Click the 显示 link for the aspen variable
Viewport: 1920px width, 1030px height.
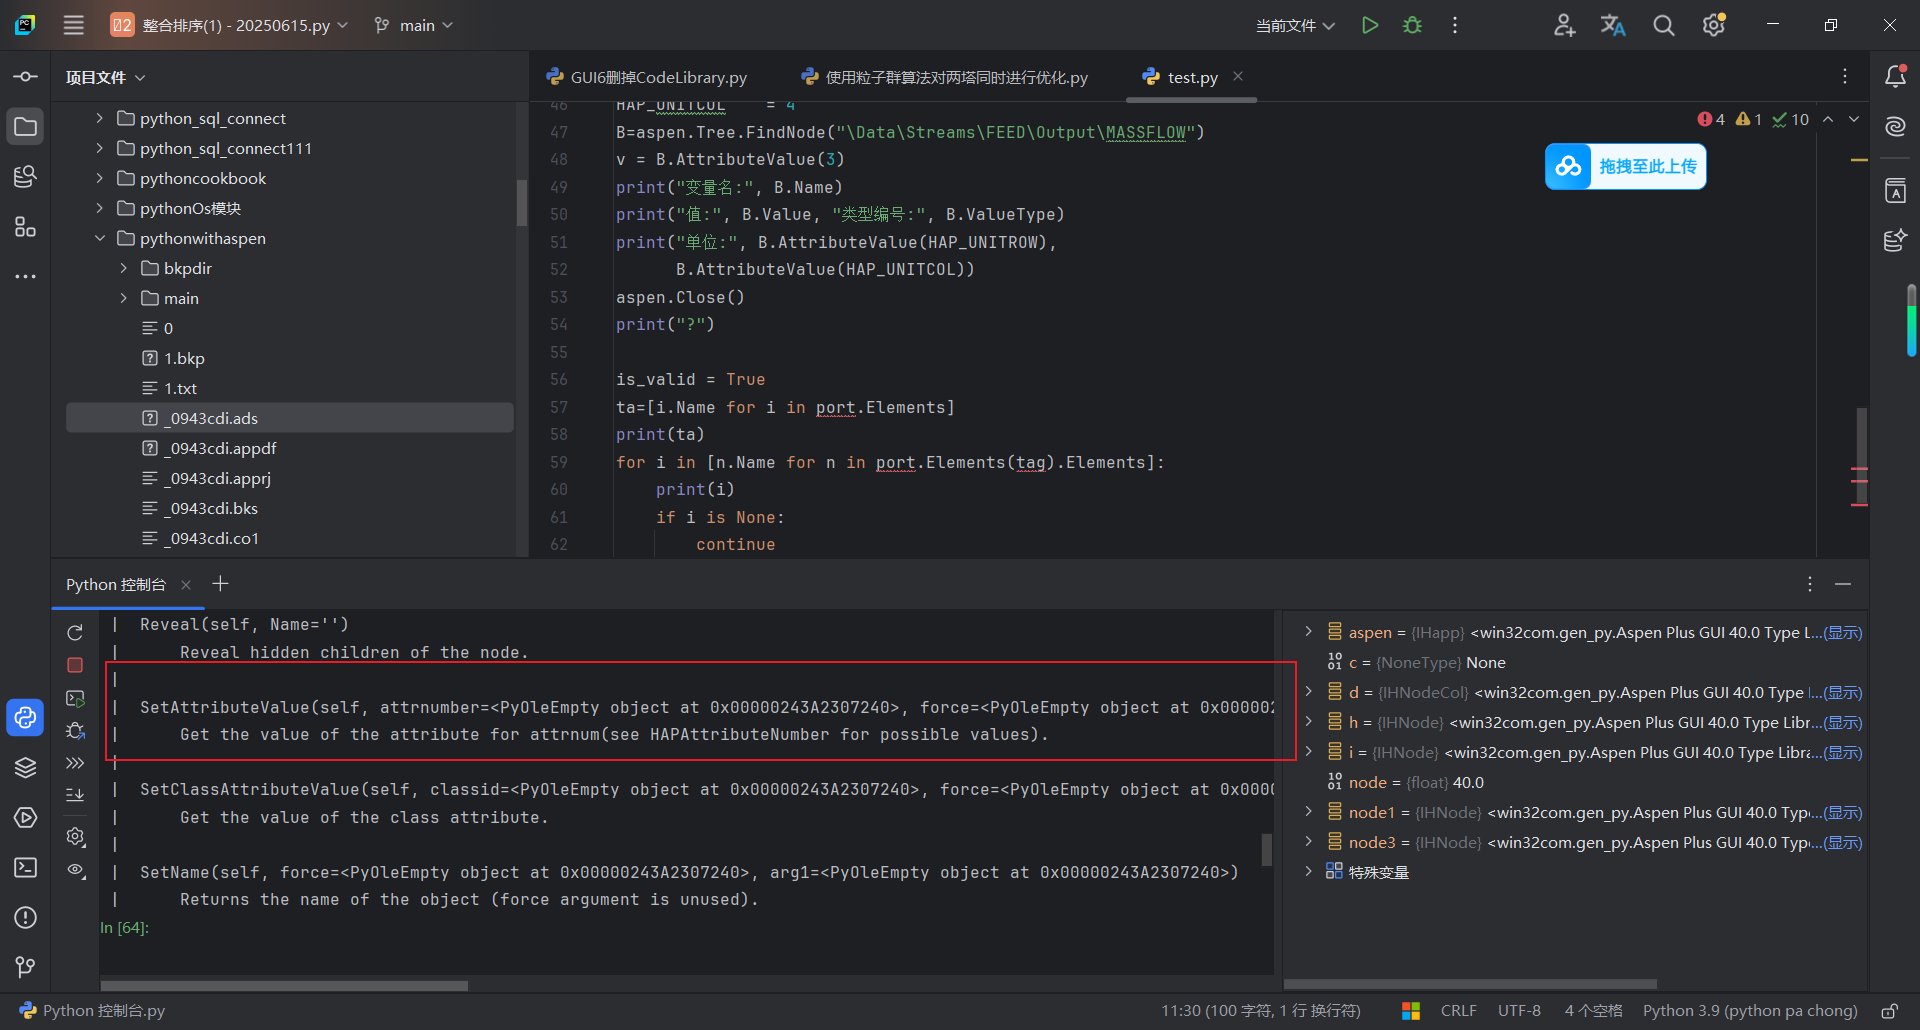point(1842,633)
